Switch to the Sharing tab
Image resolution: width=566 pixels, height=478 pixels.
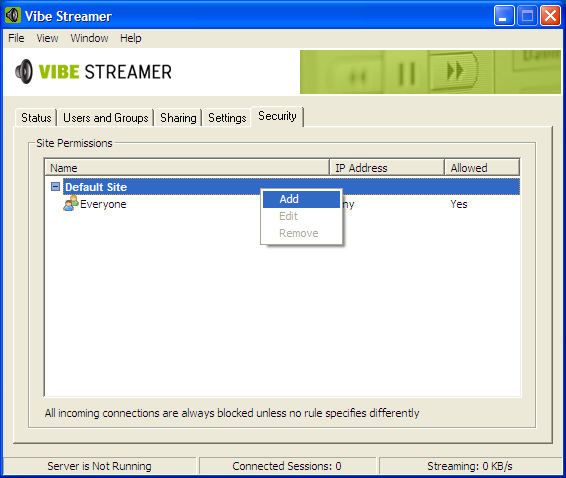[x=178, y=118]
